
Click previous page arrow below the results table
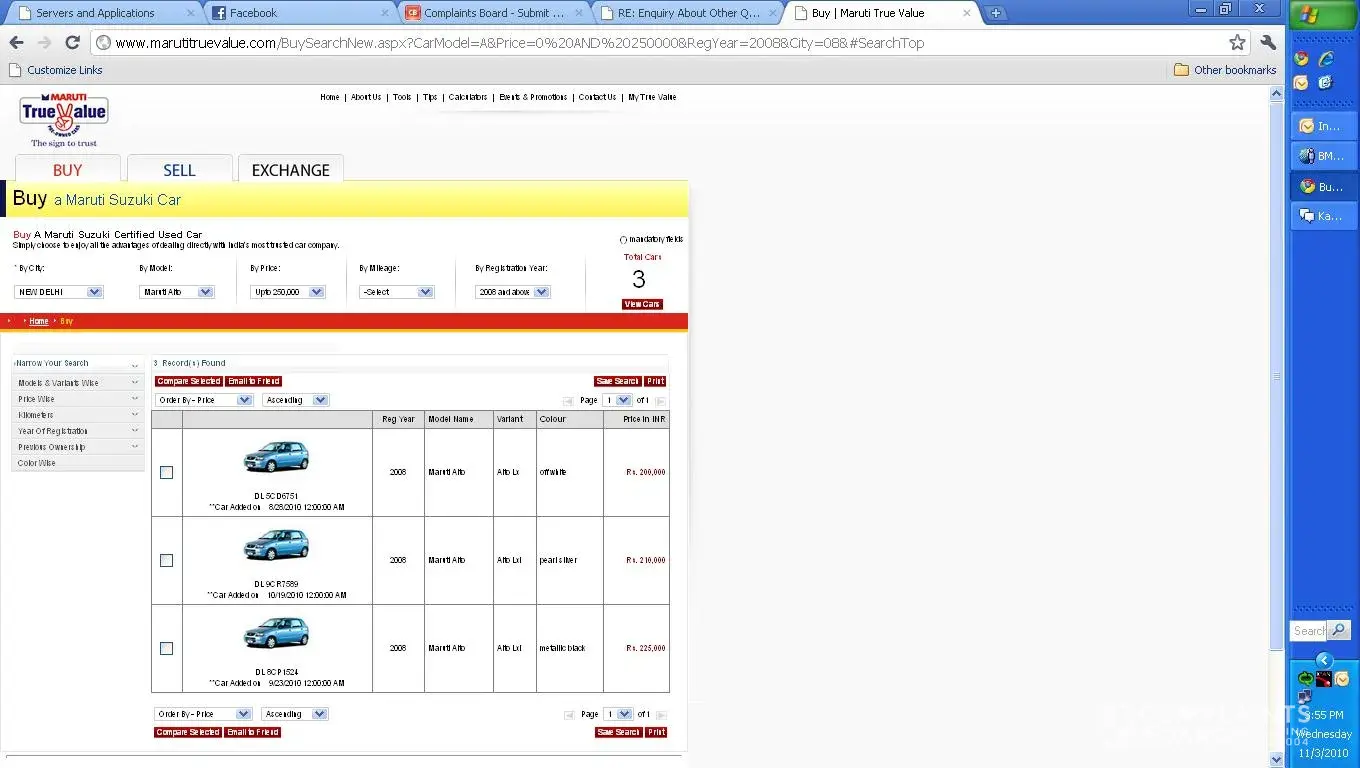(568, 715)
